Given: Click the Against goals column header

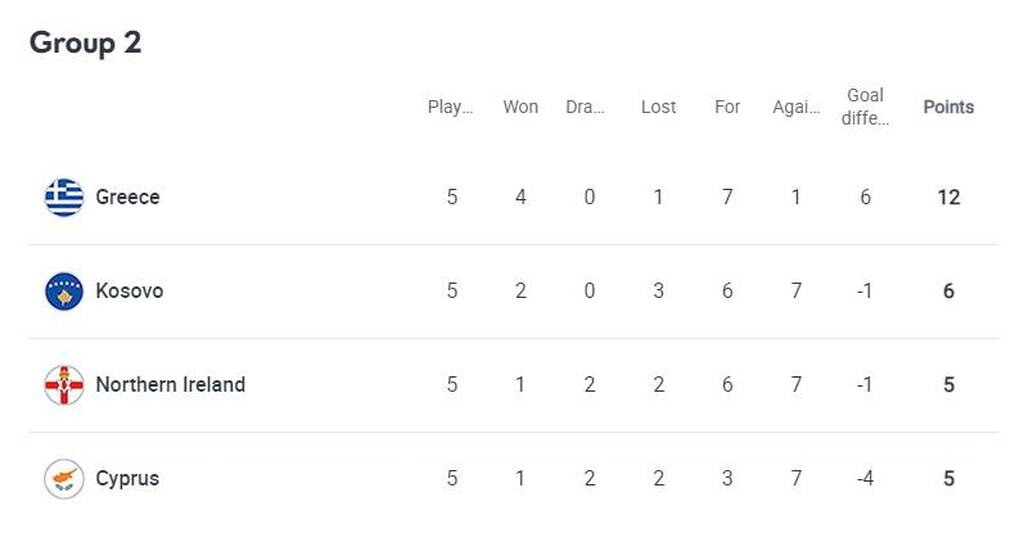Looking at the screenshot, I should [796, 107].
